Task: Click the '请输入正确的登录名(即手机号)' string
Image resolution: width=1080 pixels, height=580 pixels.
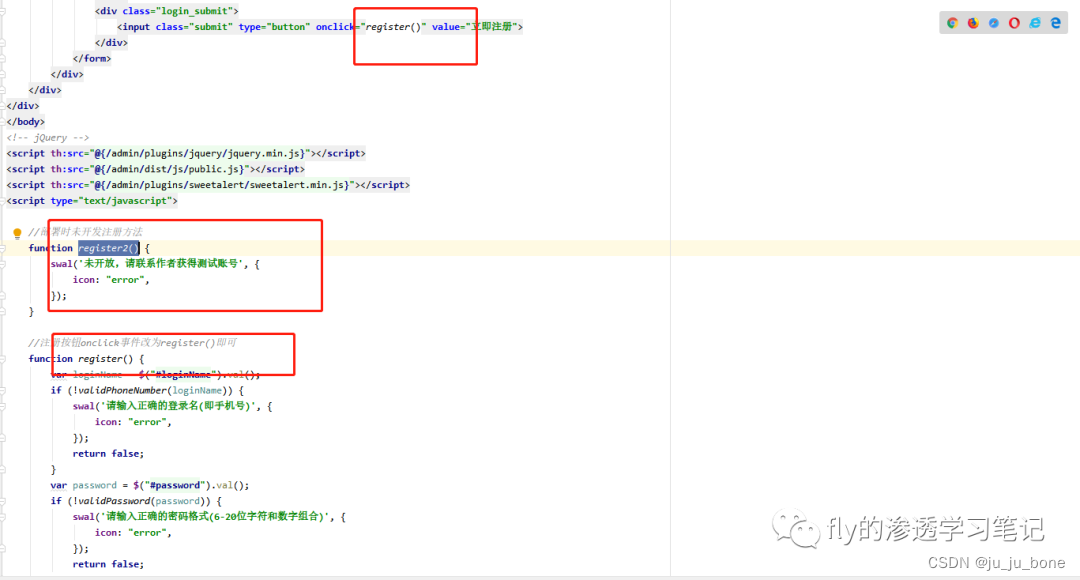Action: pos(178,406)
